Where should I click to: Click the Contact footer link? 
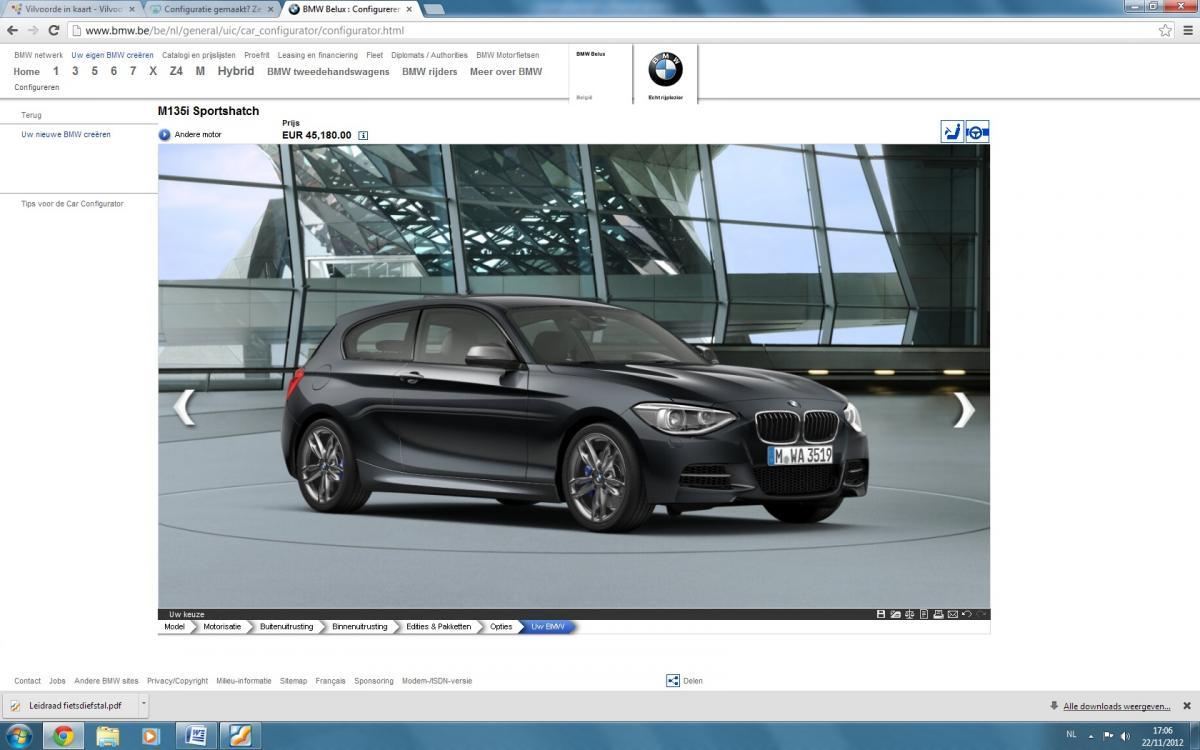tap(28, 681)
